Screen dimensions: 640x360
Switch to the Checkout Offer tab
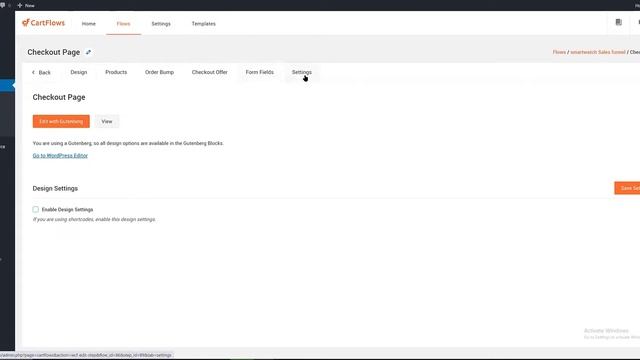[x=209, y=72]
